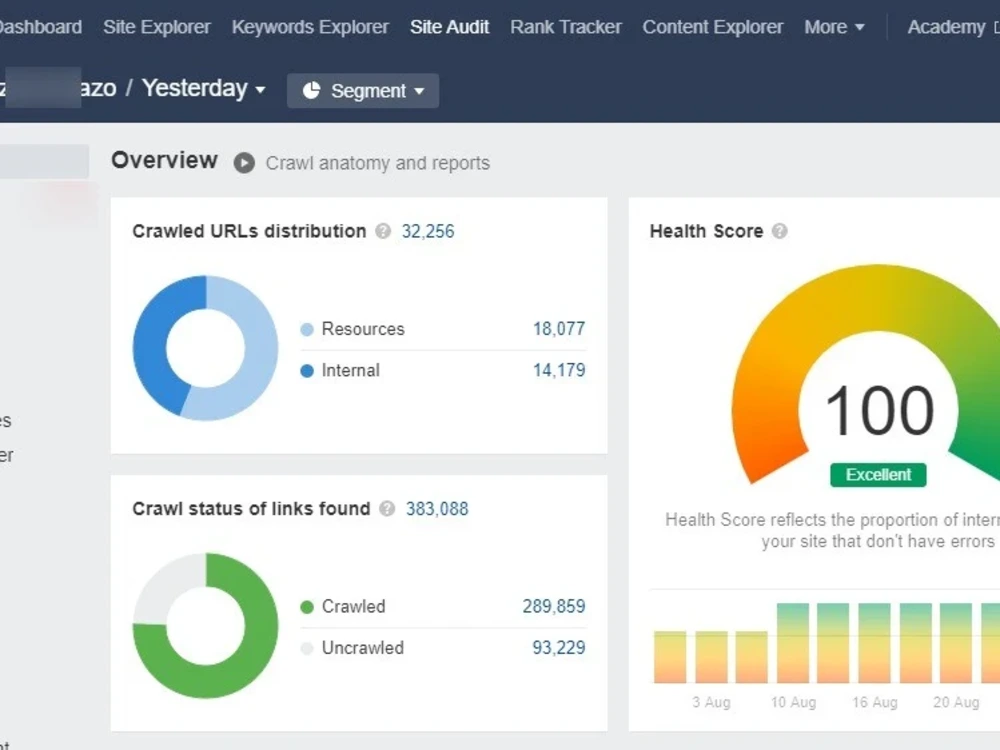Click the Health Score bar above 3 Aug
This screenshot has width=1000, height=750.
(x=711, y=657)
